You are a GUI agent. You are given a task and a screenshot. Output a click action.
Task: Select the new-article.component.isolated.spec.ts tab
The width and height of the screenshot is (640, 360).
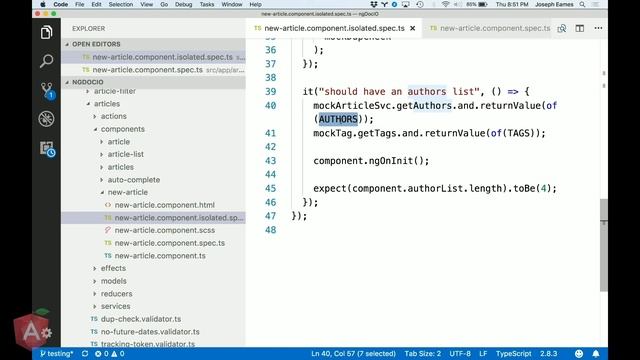point(334,28)
